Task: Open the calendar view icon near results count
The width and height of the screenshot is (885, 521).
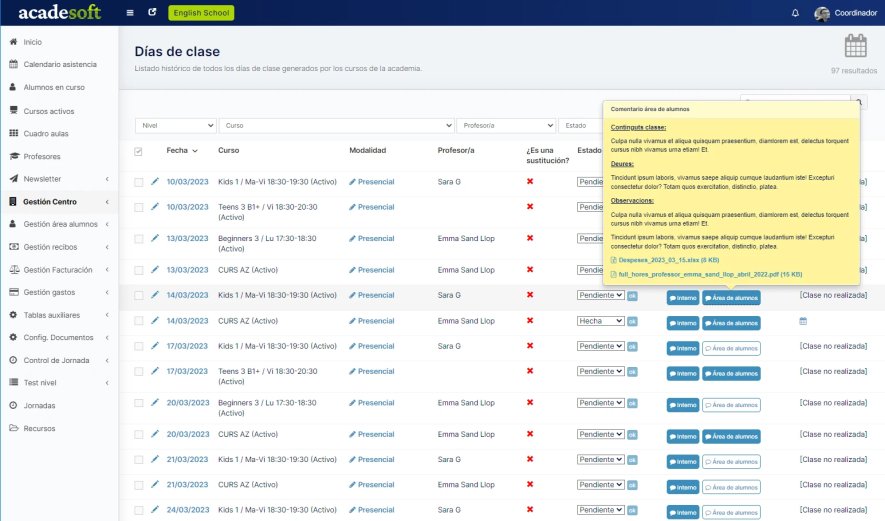Action: (x=856, y=46)
